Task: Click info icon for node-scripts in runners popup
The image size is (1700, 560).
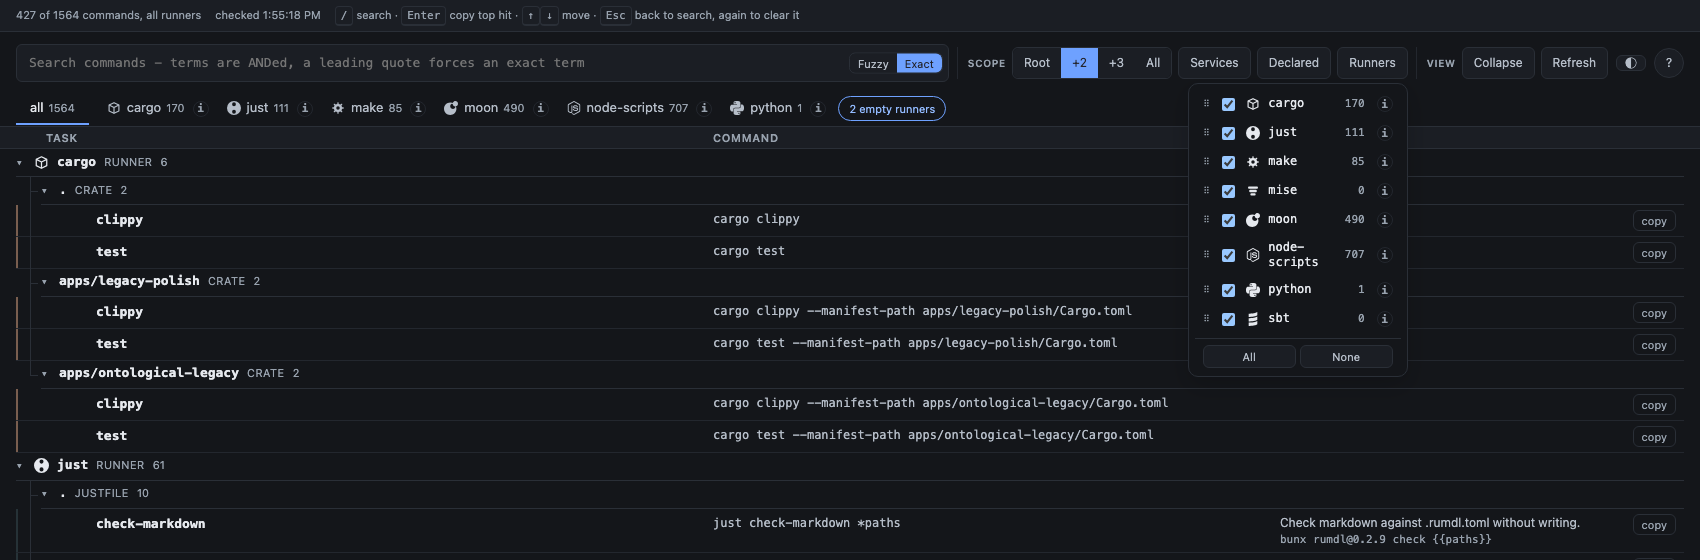Action: click(1384, 254)
